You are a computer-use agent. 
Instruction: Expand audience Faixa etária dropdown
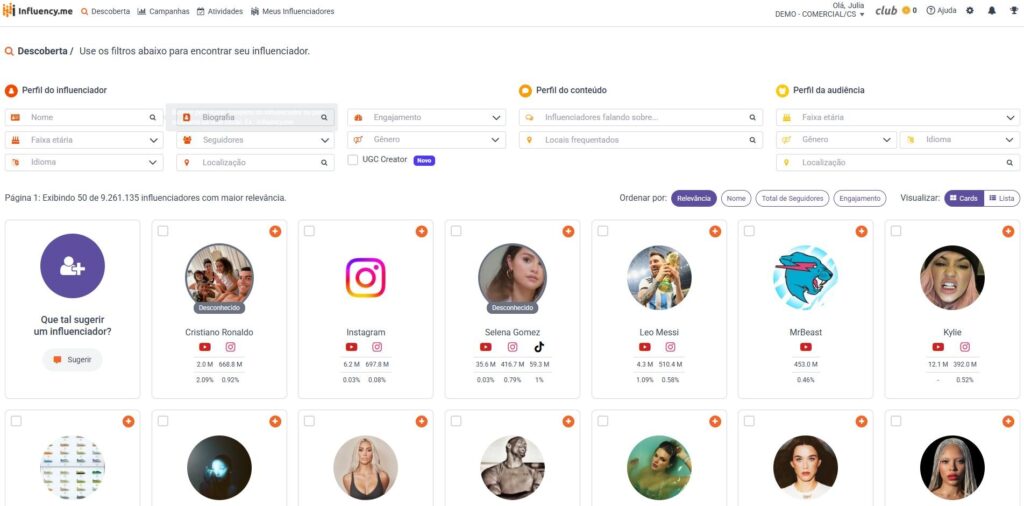[898, 118]
